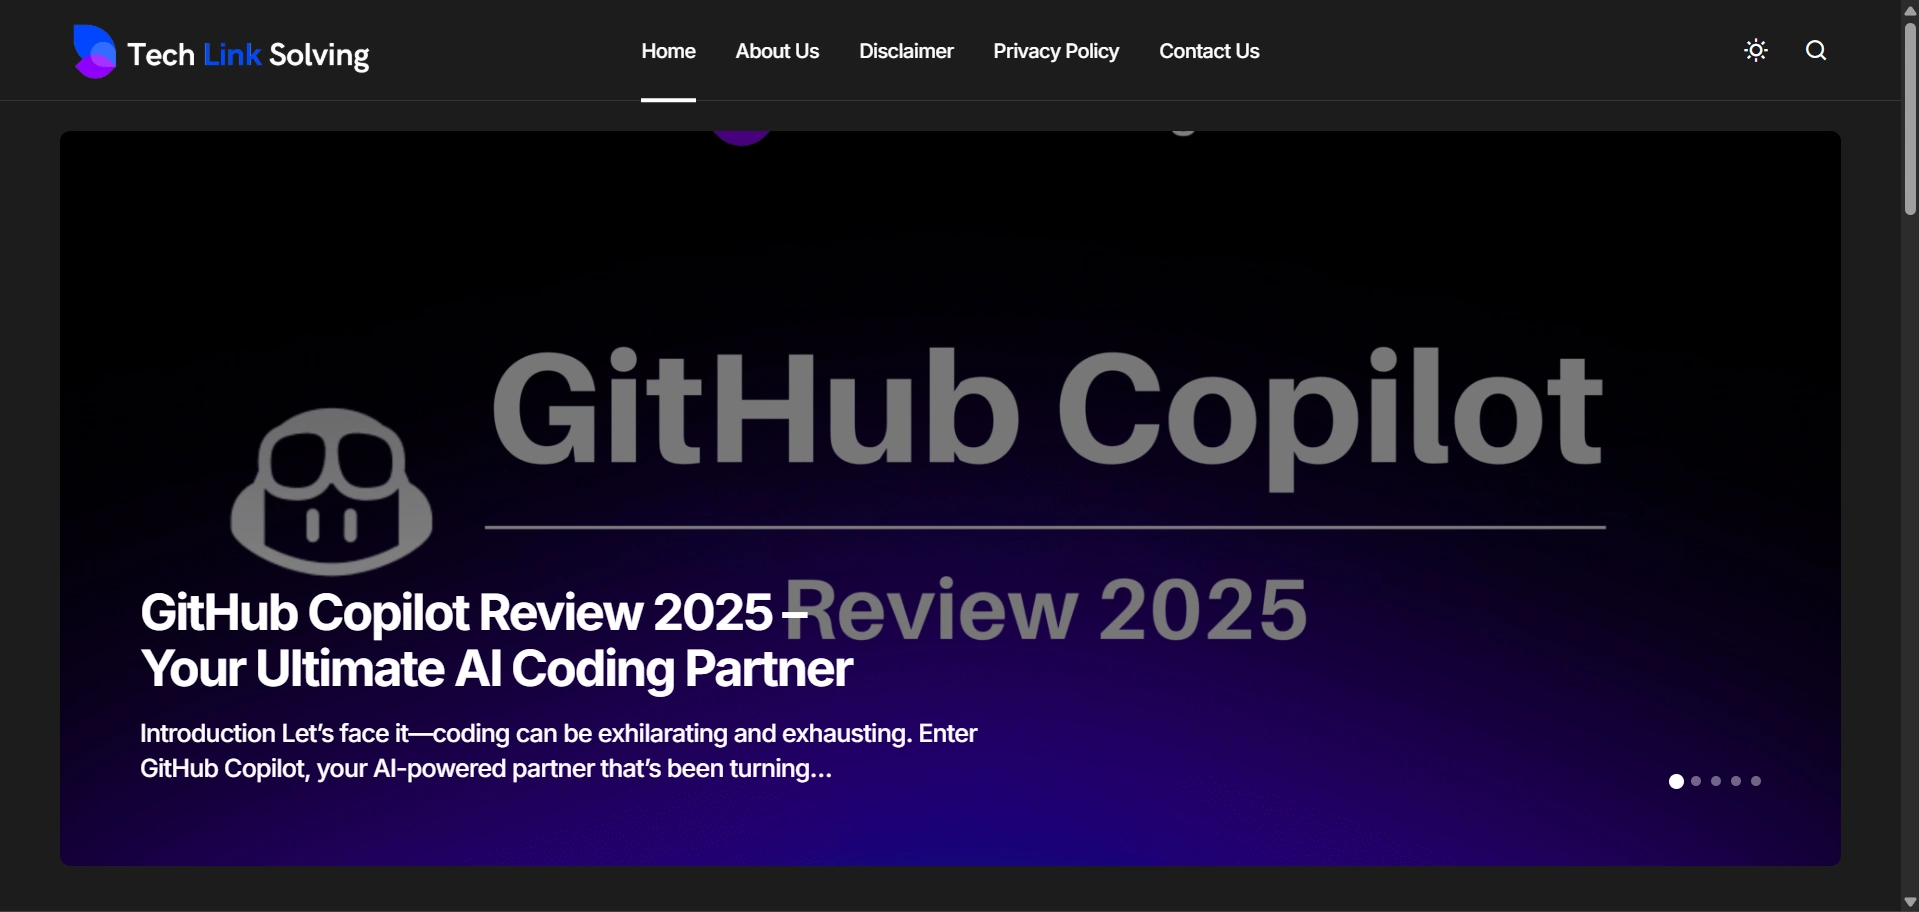Open the GitHub Copilot Review 2025 article headline

(497, 640)
